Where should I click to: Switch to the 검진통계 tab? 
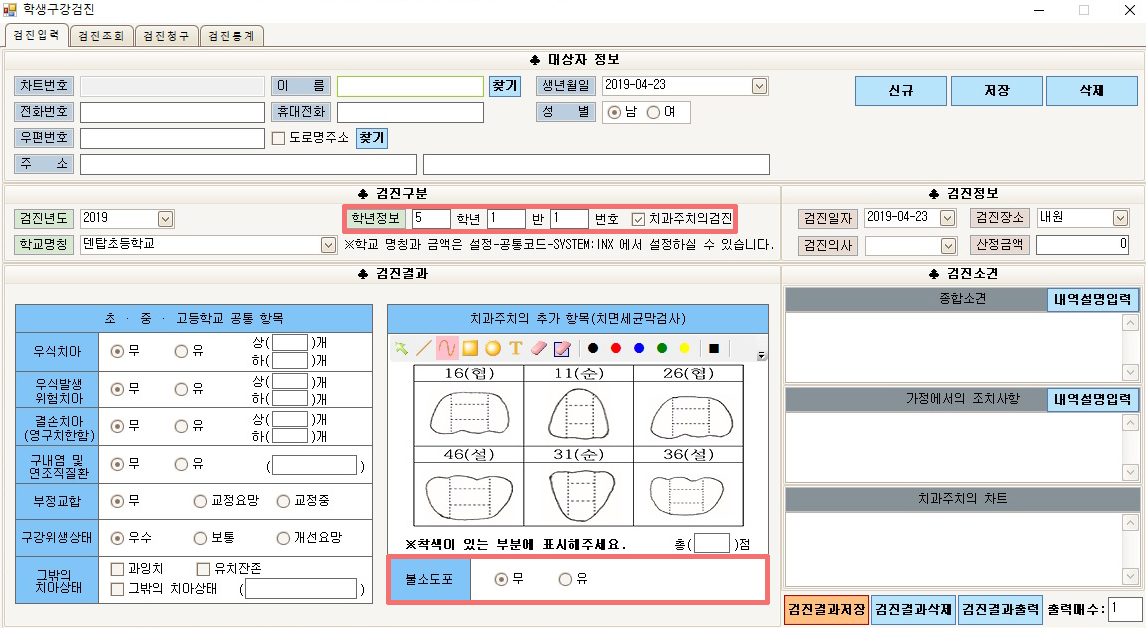coord(231,36)
